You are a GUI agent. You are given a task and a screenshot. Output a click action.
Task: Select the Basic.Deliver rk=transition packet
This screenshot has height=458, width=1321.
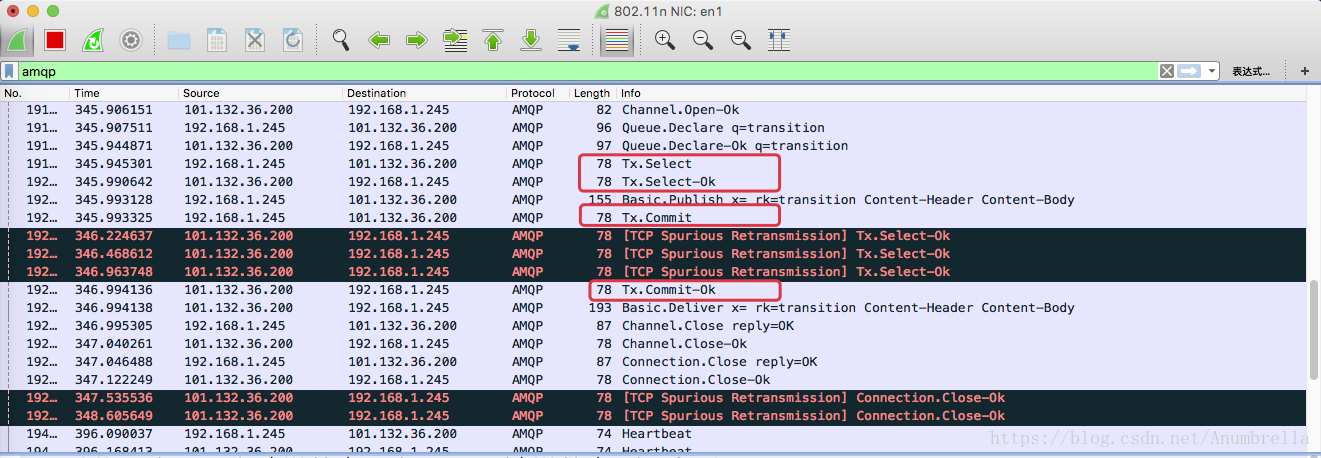pos(653,308)
